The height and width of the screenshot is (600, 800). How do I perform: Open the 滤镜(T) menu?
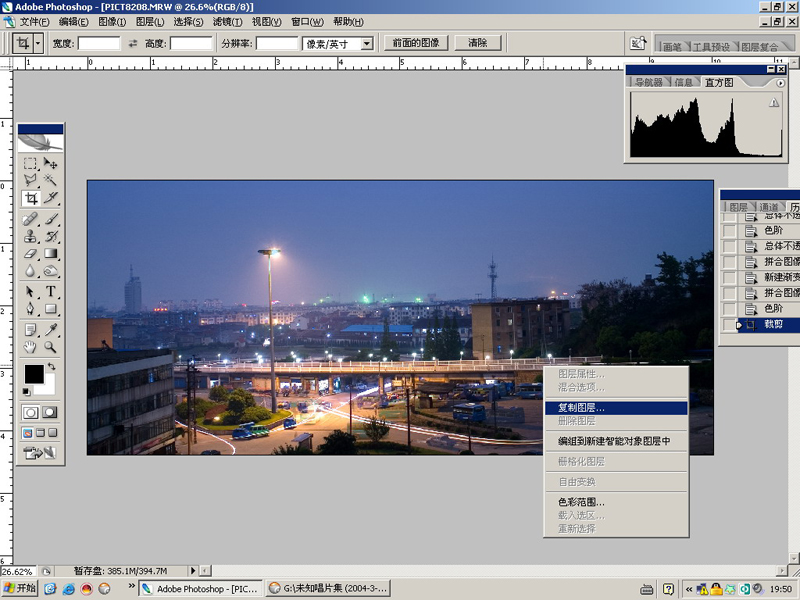[228, 22]
